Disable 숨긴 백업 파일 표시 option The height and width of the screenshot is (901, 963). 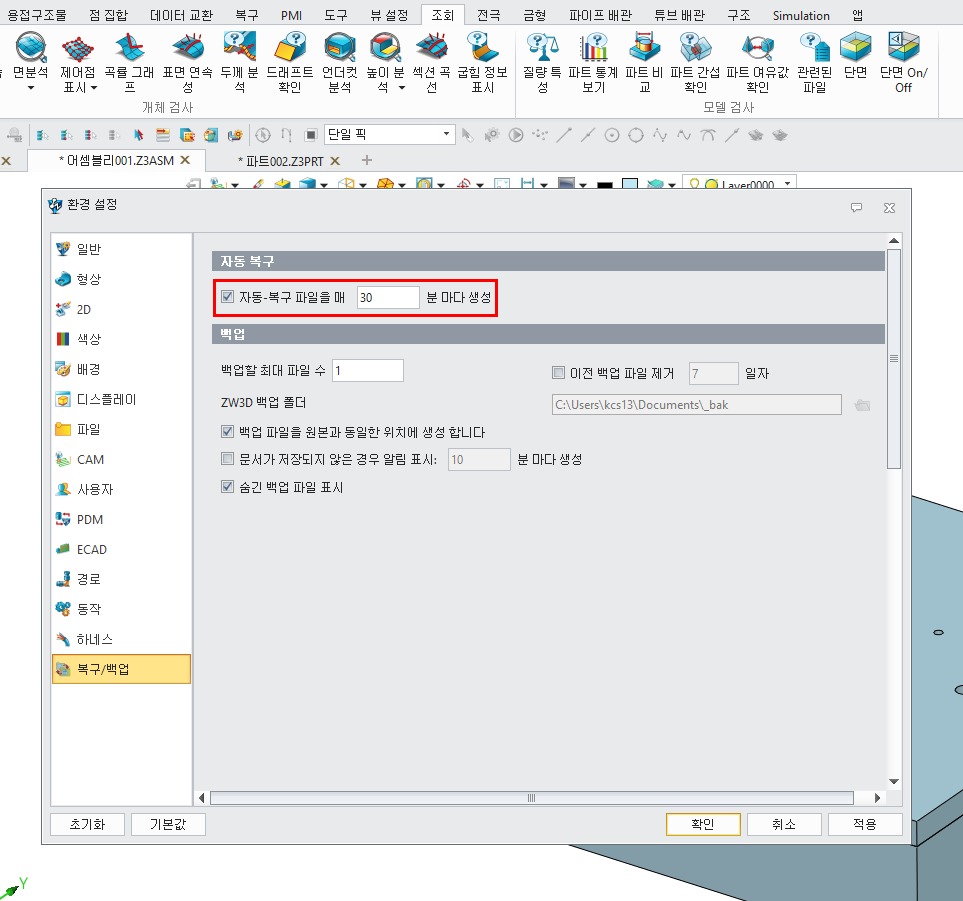[227, 487]
